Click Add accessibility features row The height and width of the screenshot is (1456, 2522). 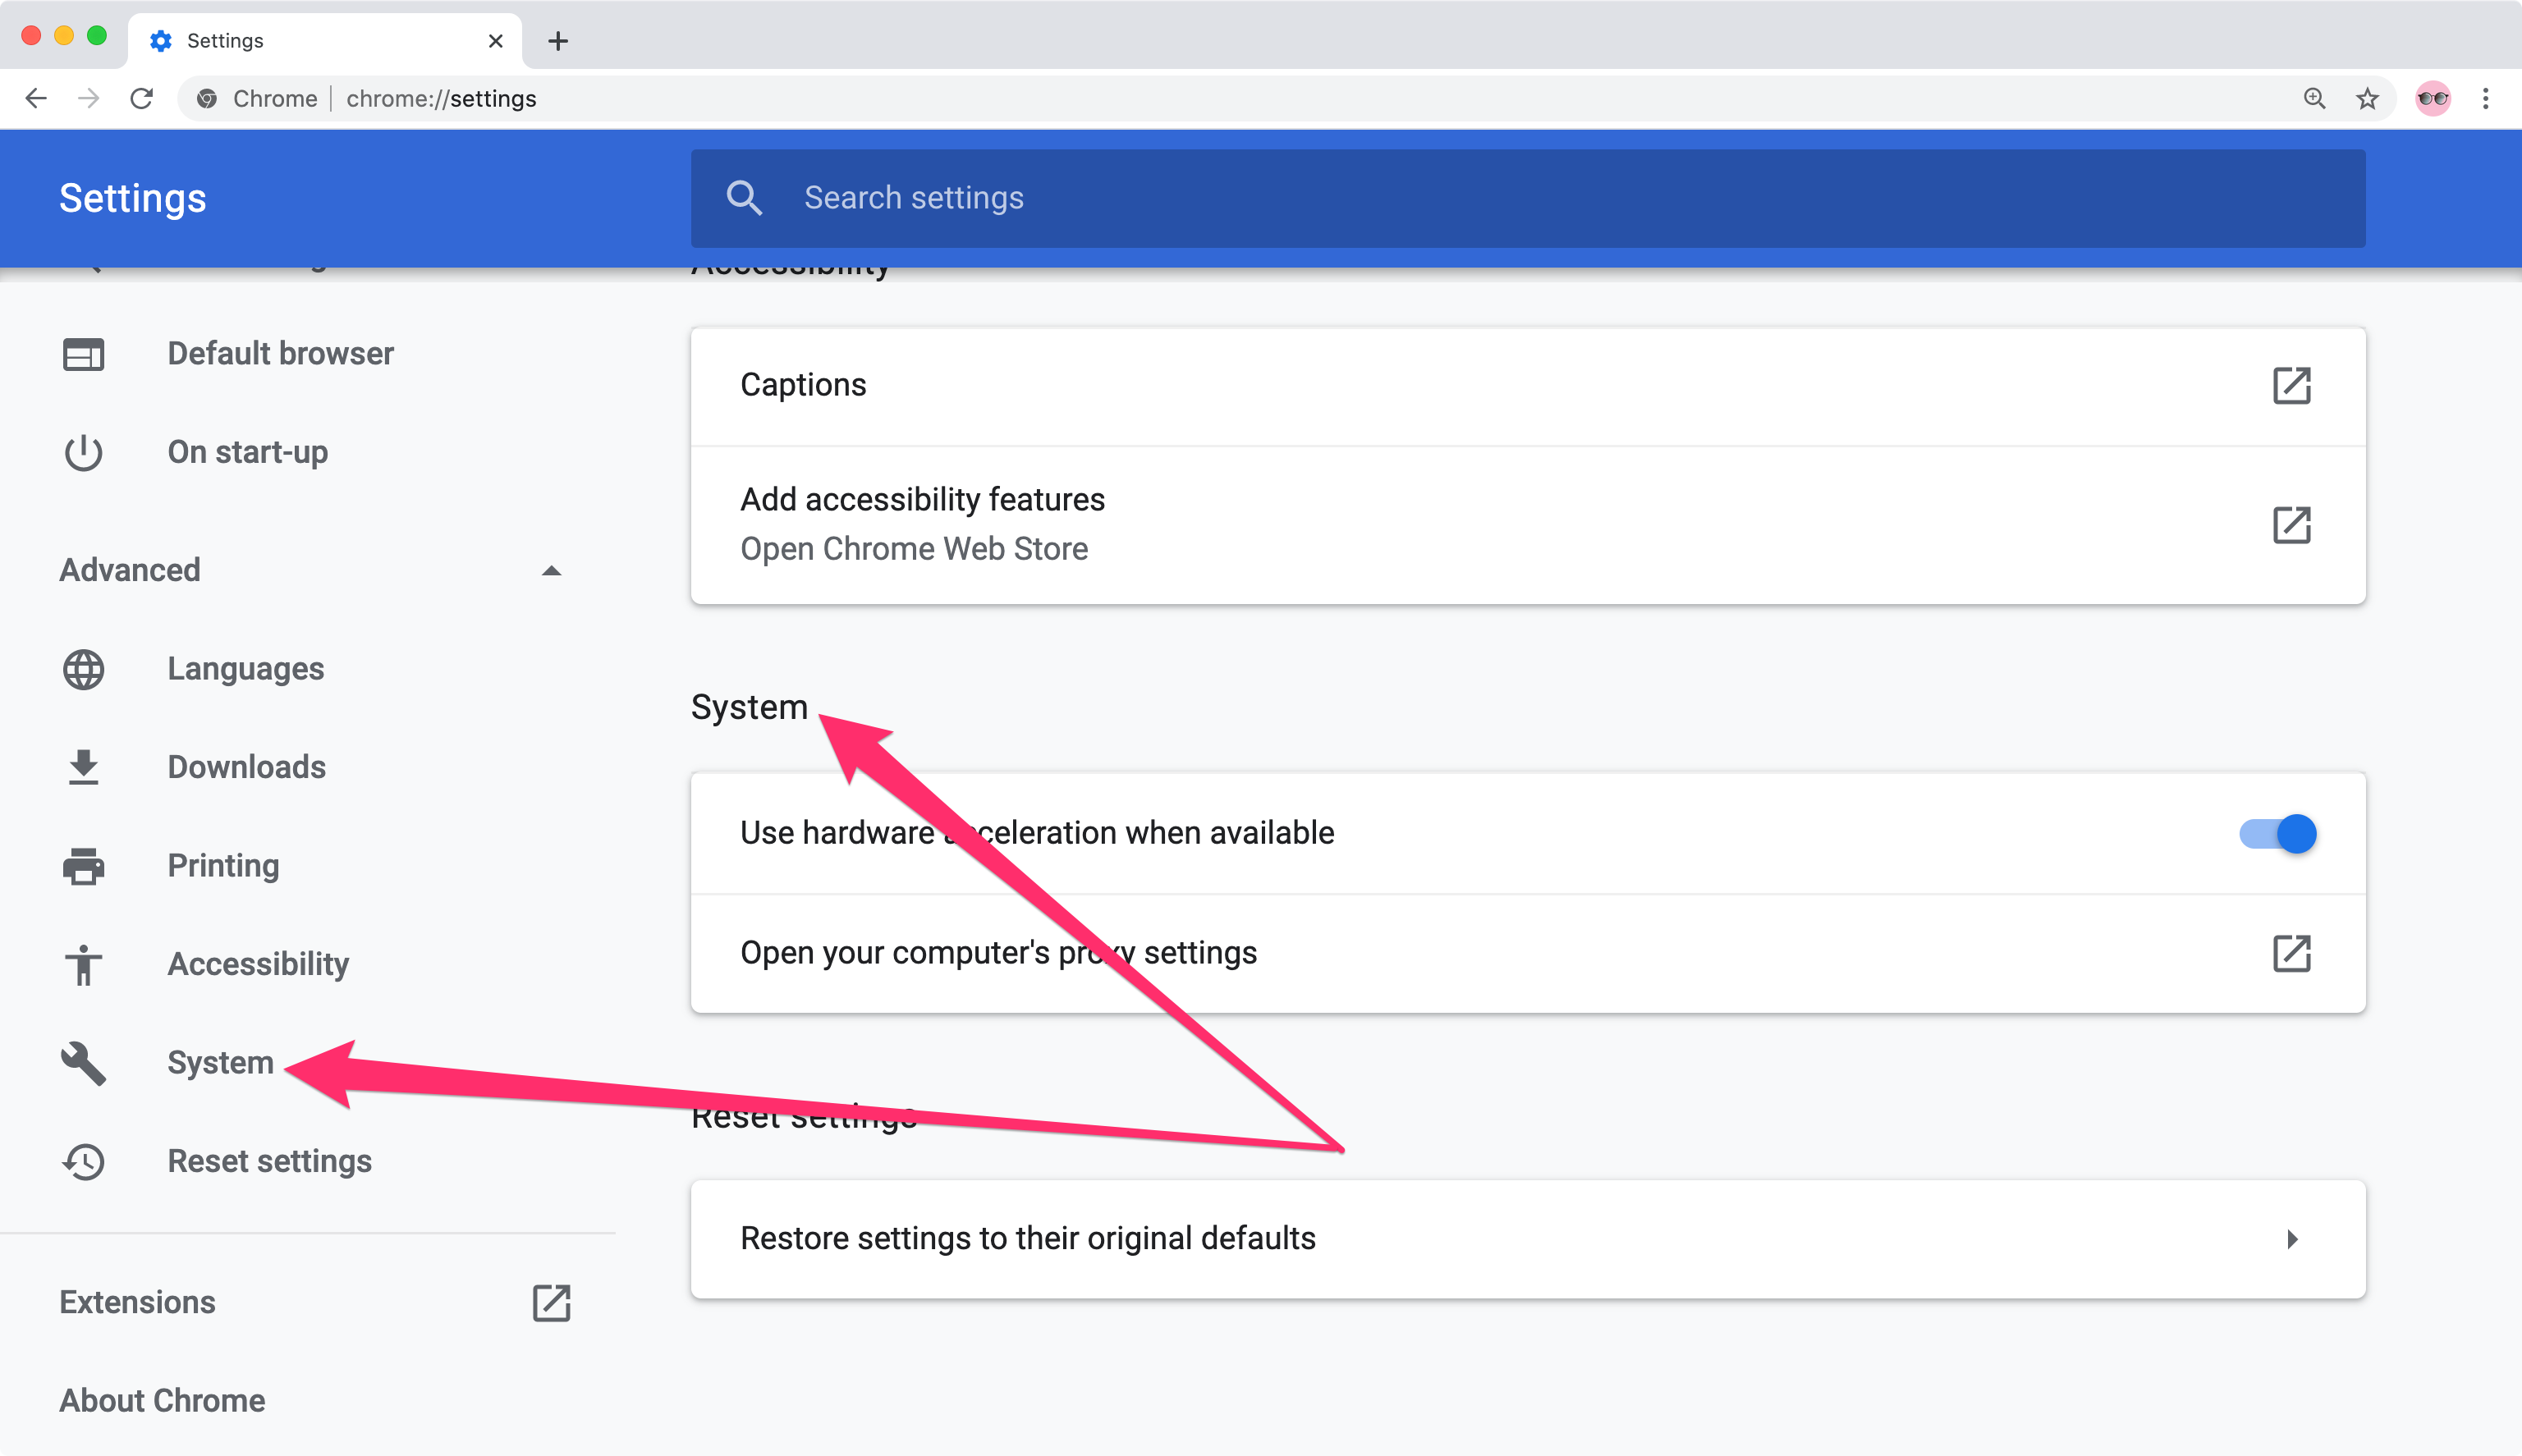click(x=1527, y=524)
